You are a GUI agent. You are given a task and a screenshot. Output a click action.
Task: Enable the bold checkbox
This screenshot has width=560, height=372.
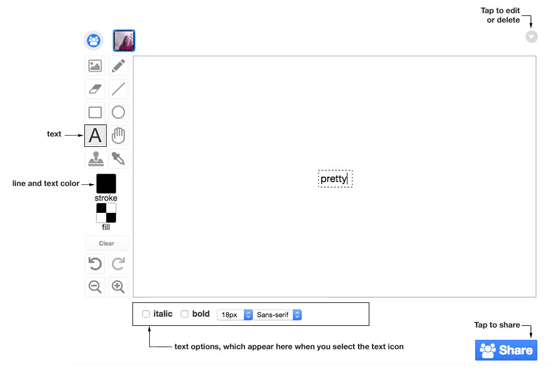[184, 314]
